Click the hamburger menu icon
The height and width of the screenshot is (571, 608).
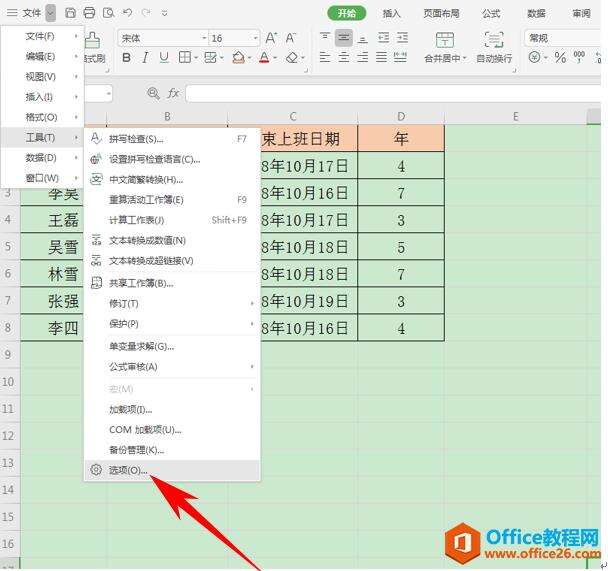[x=12, y=13]
